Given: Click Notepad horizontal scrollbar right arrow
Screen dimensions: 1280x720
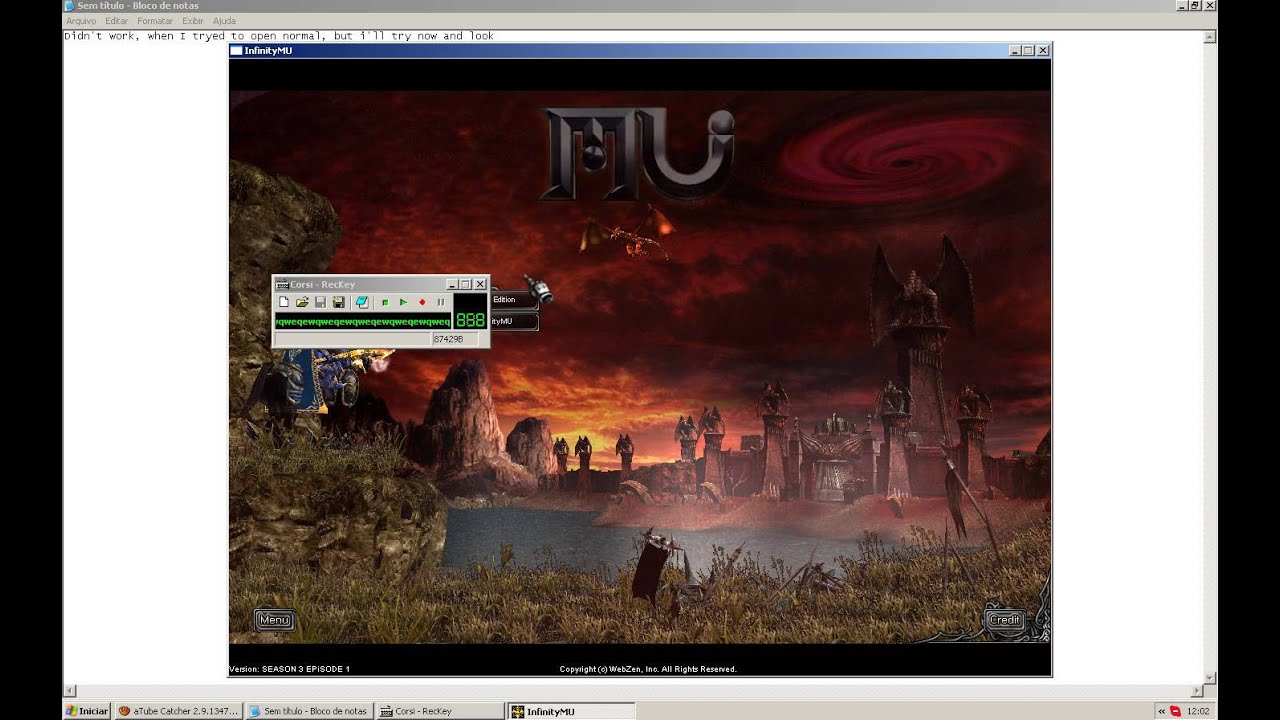Looking at the screenshot, I should [1198, 691].
